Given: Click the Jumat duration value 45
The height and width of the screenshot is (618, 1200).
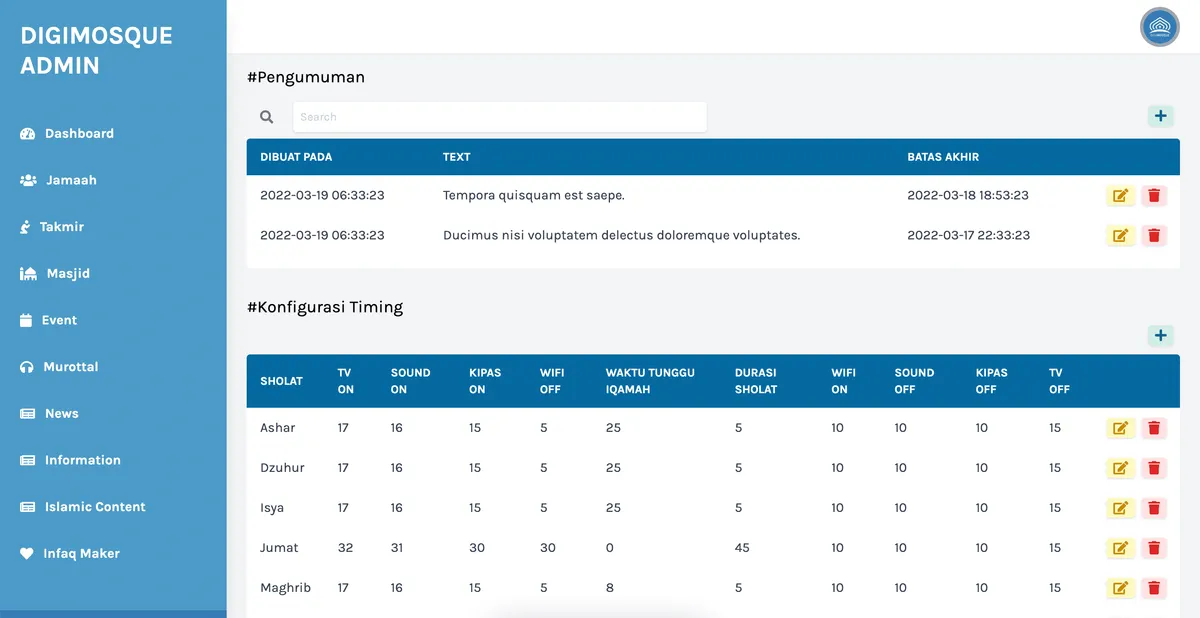Looking at the screenshot, I should (742, 548).
